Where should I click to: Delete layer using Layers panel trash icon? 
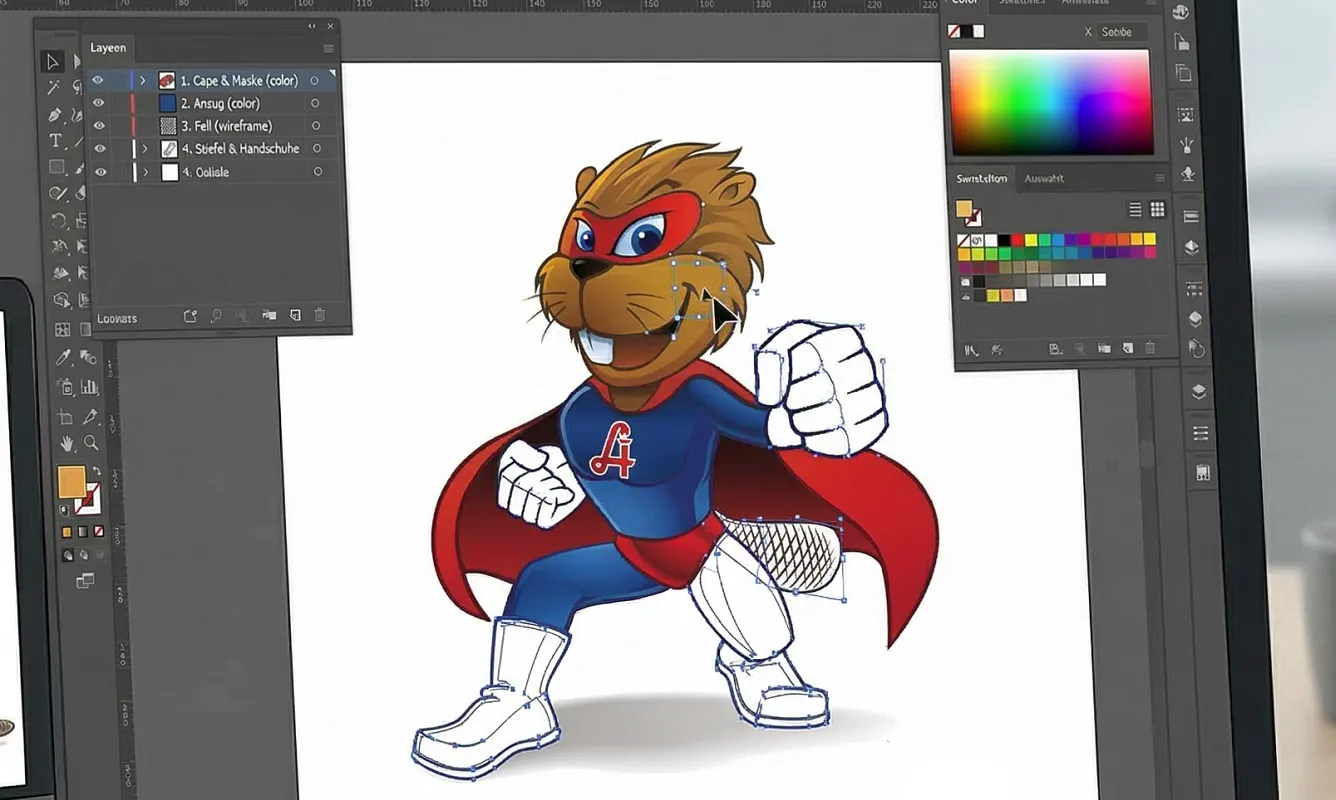[x=320, y=315]
